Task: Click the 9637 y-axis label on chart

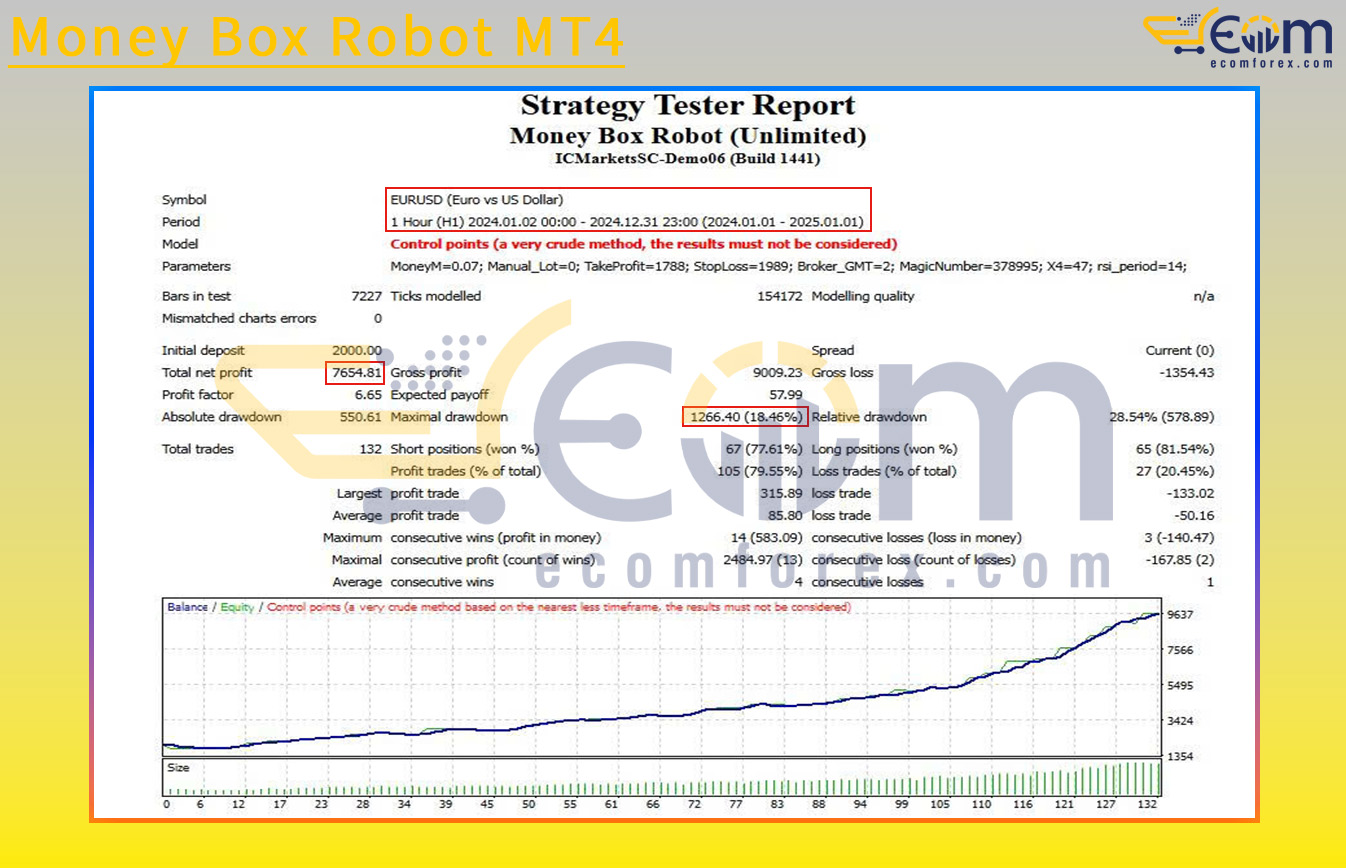Action: pos(1179,615)
